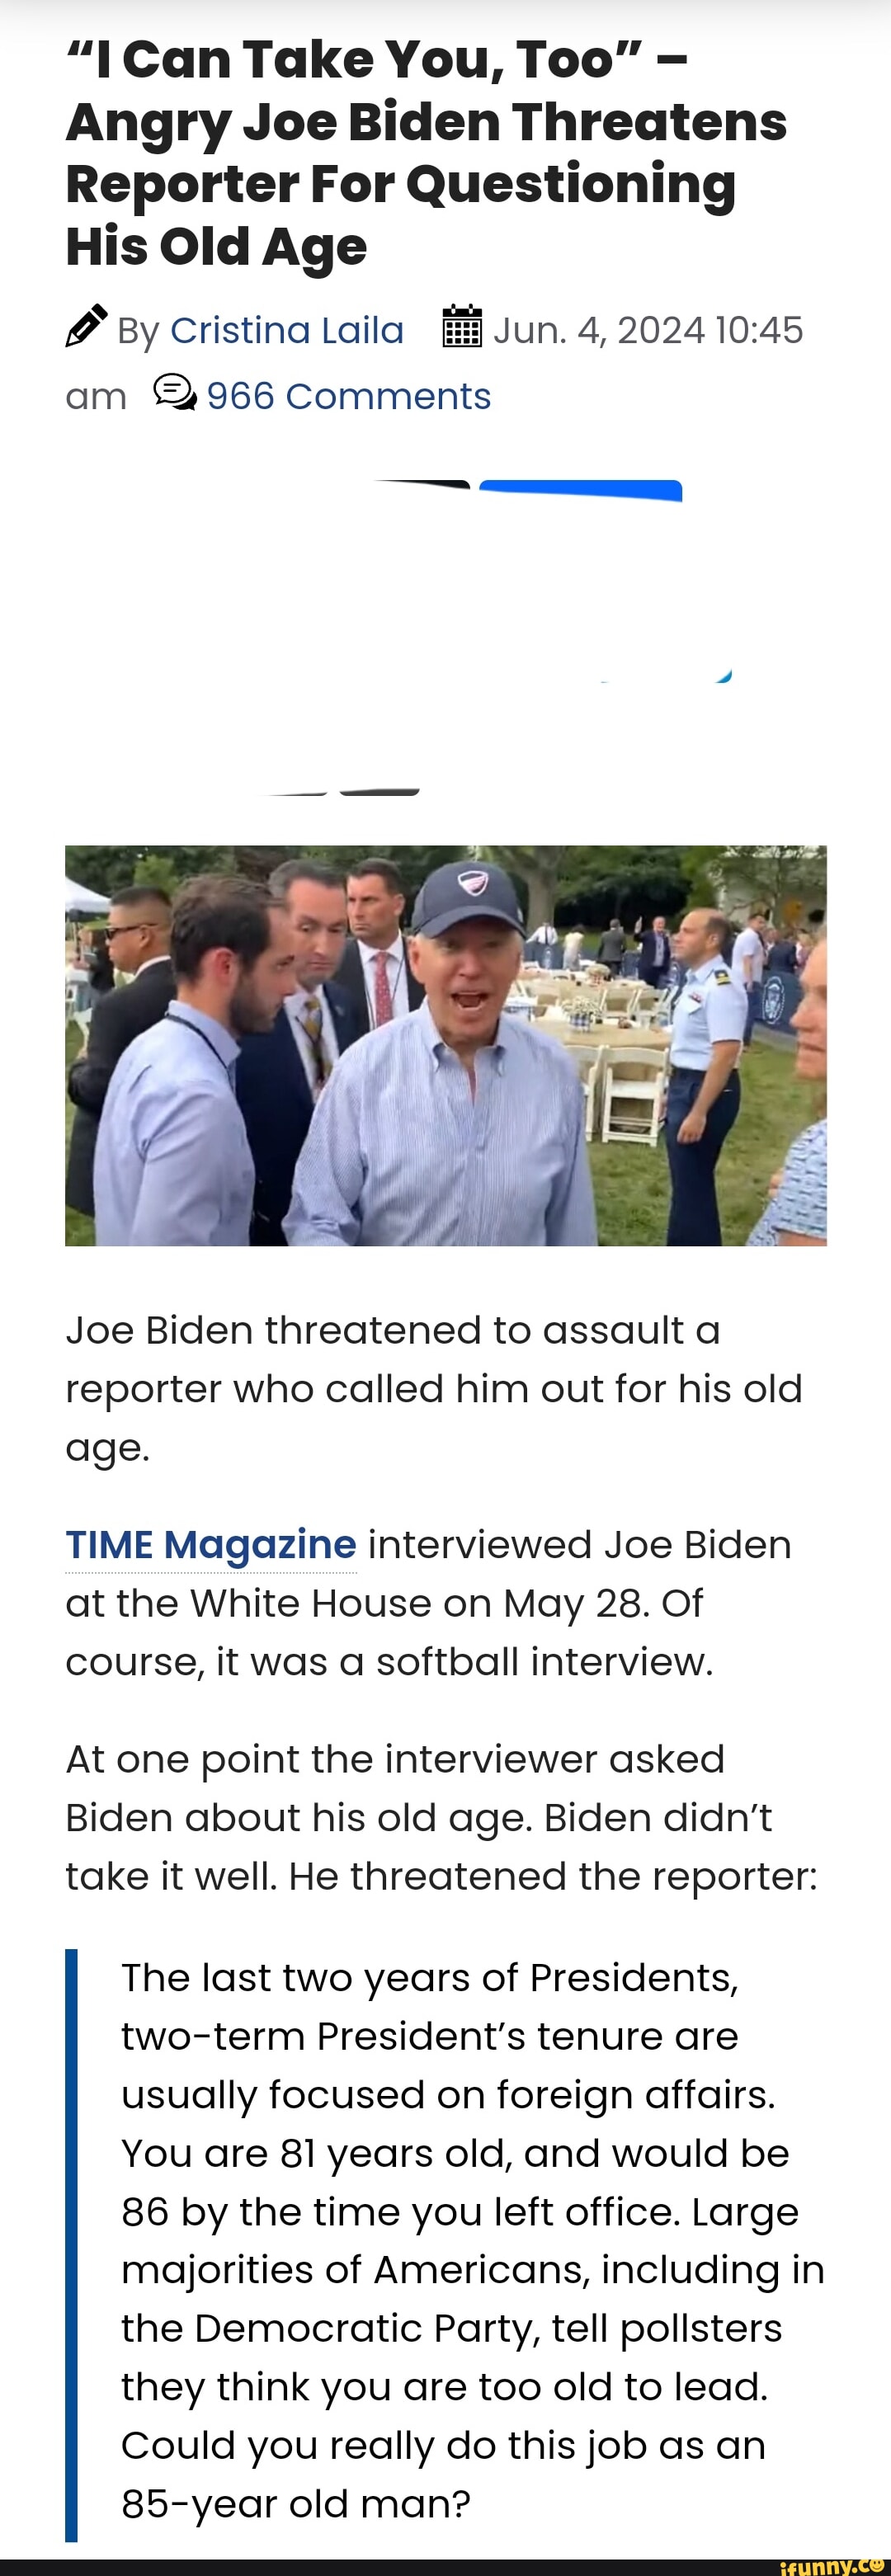Click the article headline about Joe Biden

point(426,153)
